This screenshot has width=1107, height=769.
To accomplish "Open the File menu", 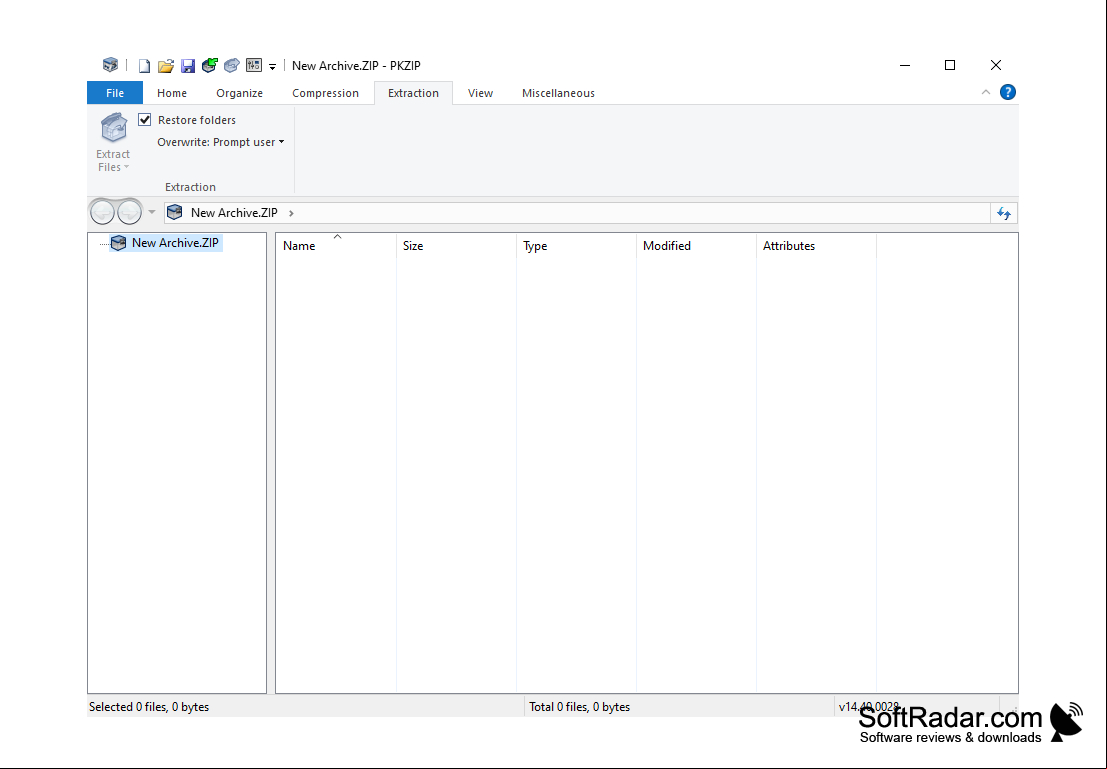I will point(115,93).
